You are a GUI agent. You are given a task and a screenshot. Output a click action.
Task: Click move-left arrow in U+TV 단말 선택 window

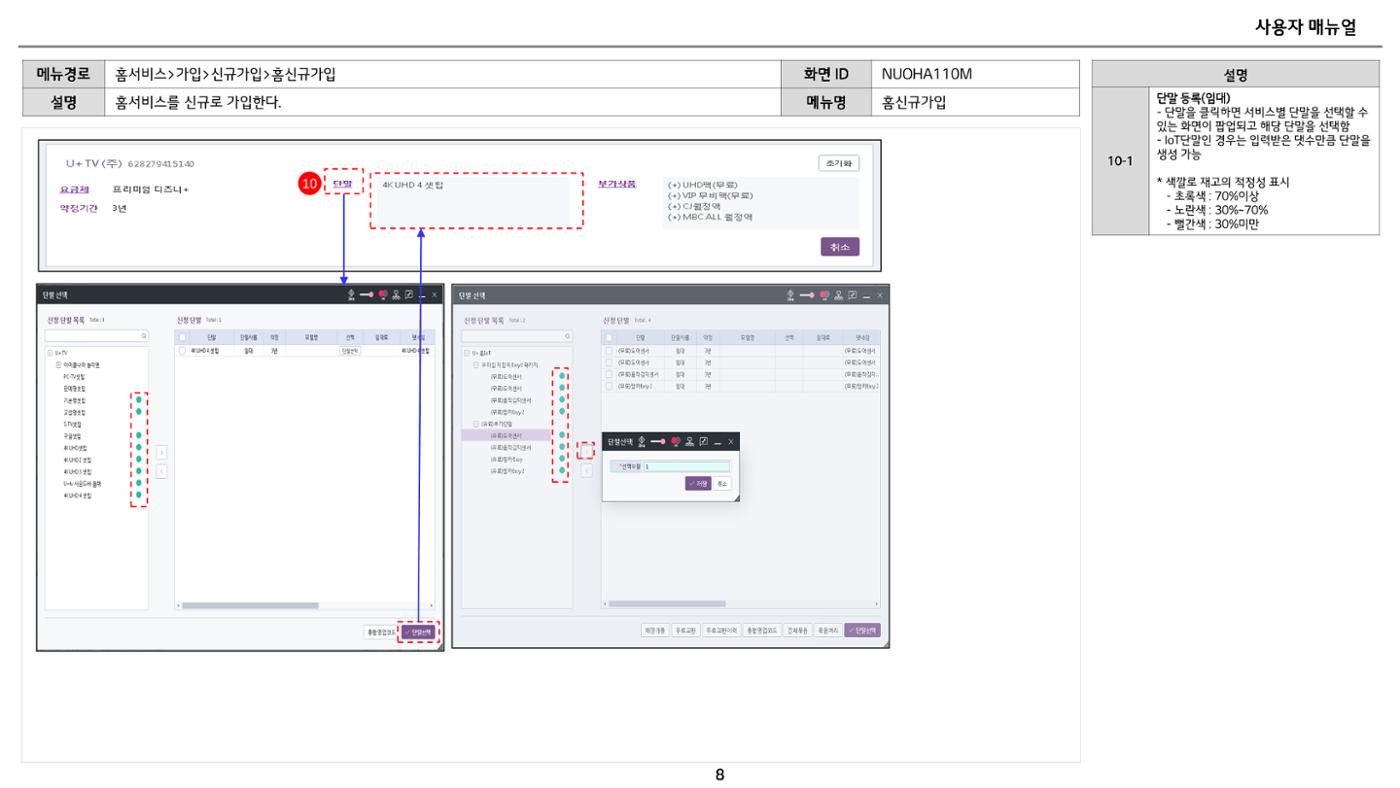pyautogui.click(x=161, y=471)
